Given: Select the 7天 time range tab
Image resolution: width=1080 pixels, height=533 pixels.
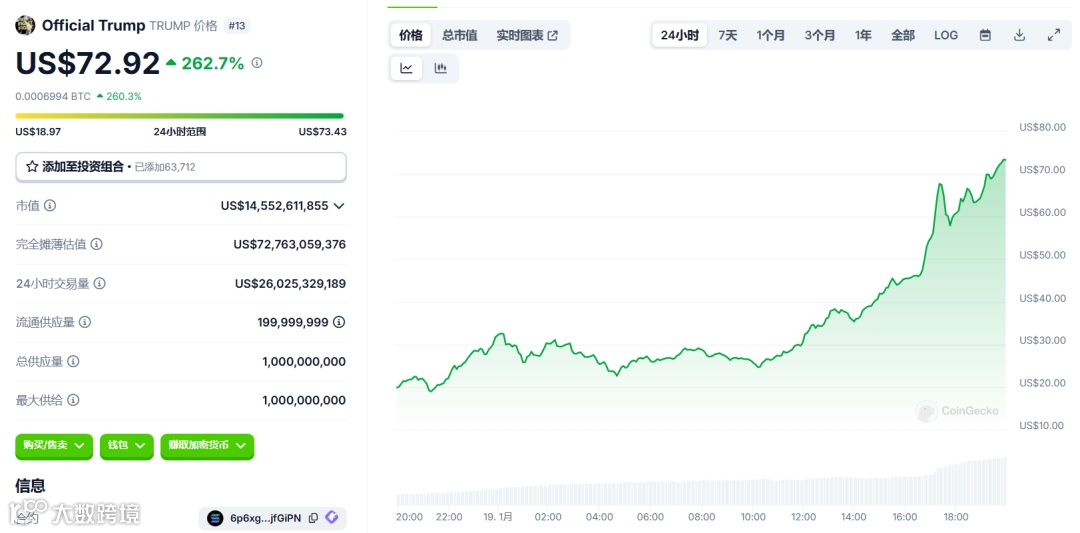Looking at the screenshot, I should 727,35.
